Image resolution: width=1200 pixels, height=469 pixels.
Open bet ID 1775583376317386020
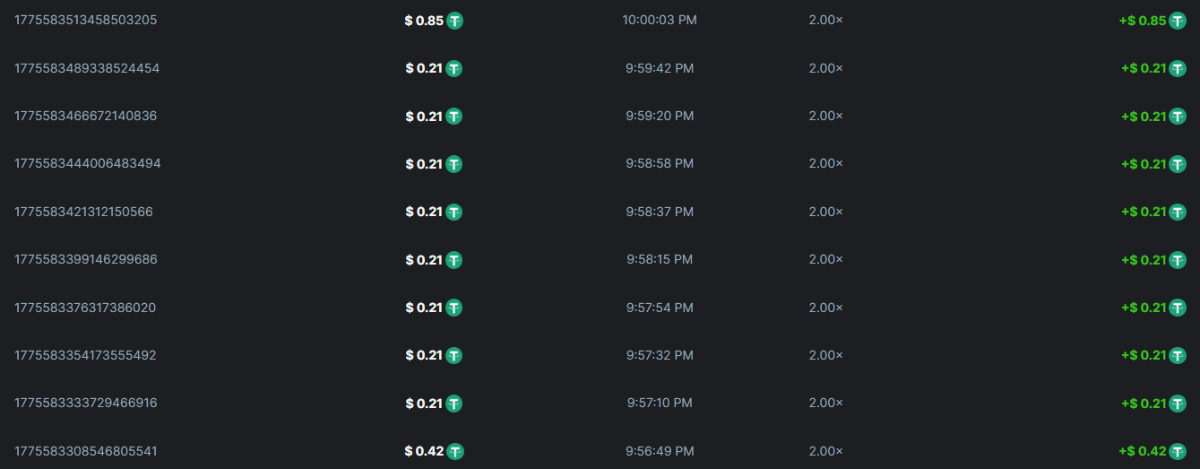tap(84, 307)
